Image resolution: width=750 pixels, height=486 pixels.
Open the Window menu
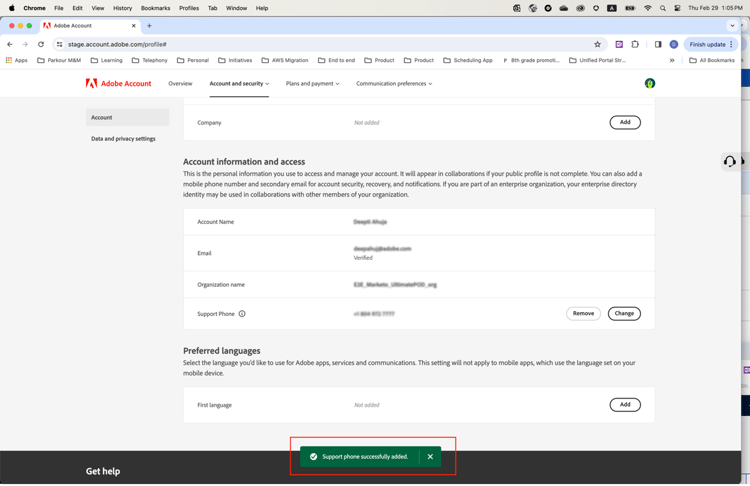236,8
